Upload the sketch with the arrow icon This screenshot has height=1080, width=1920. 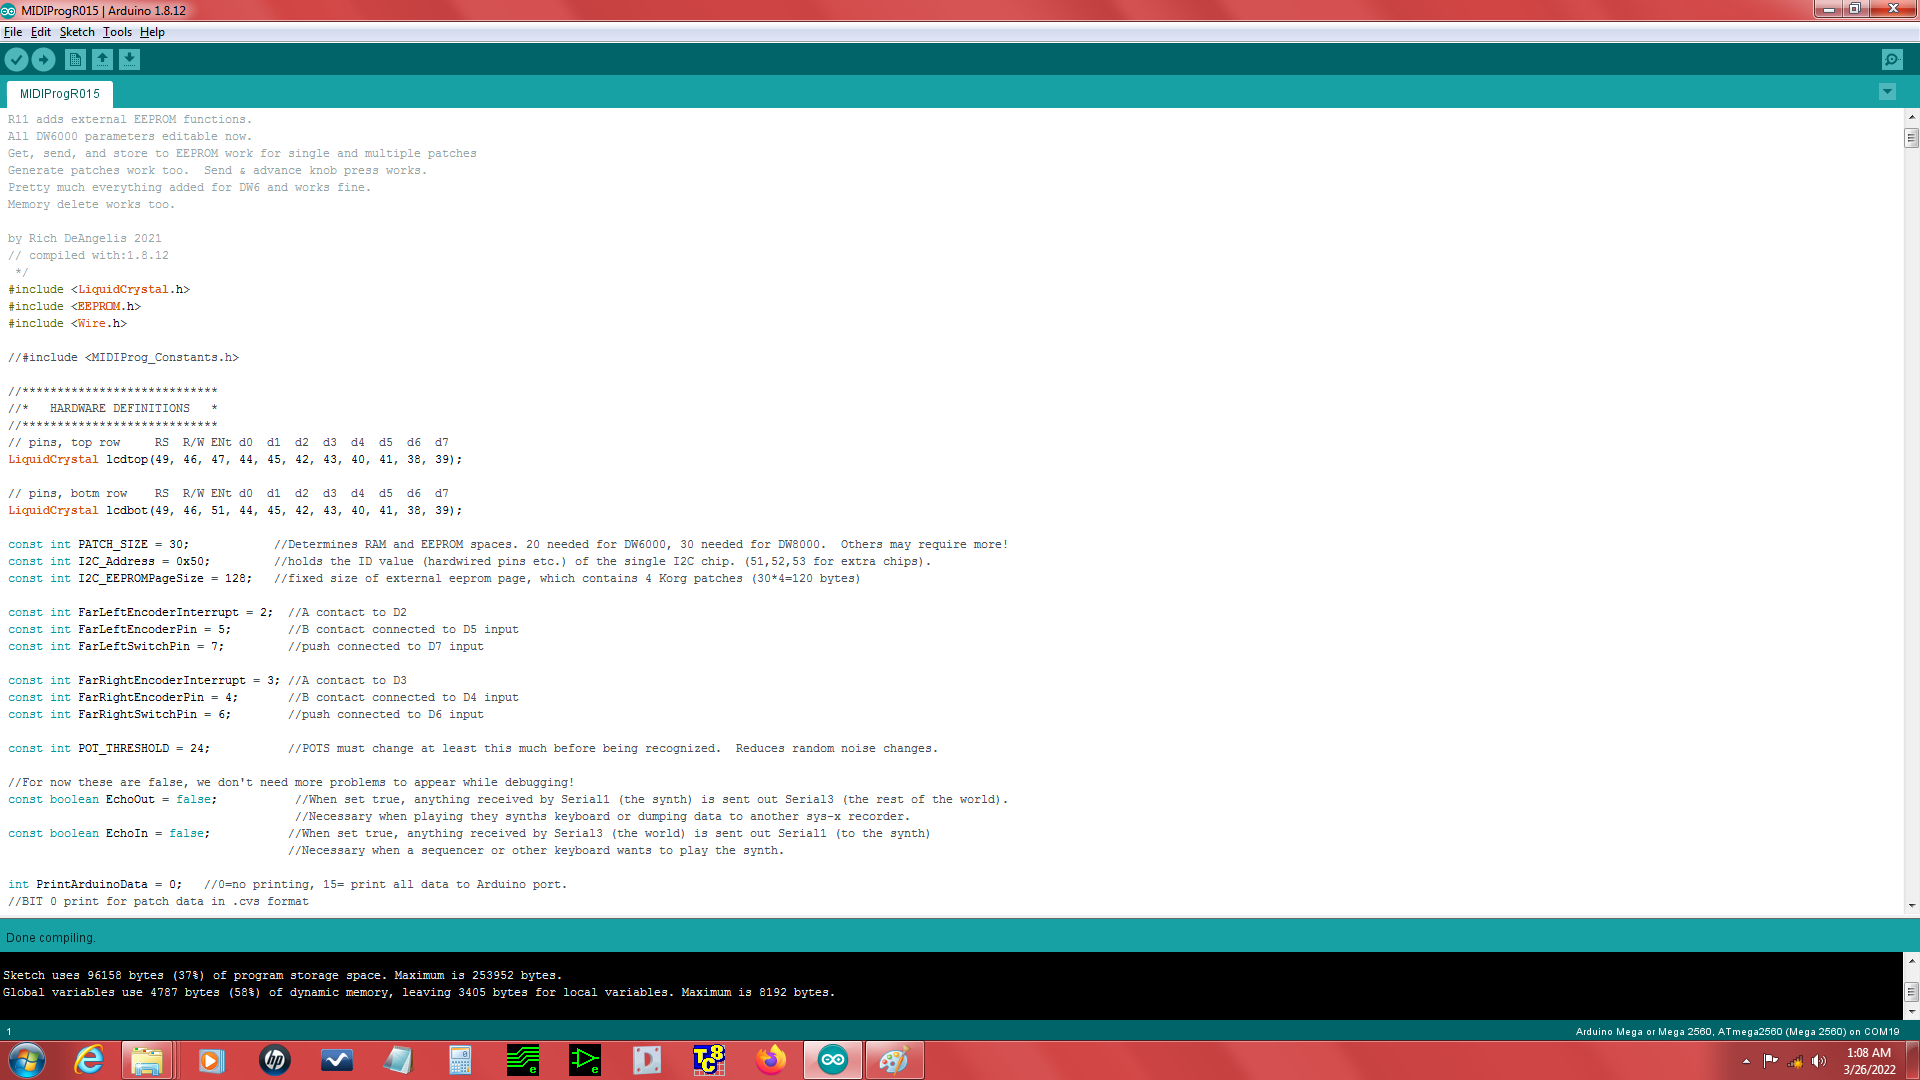pos(43,59)
